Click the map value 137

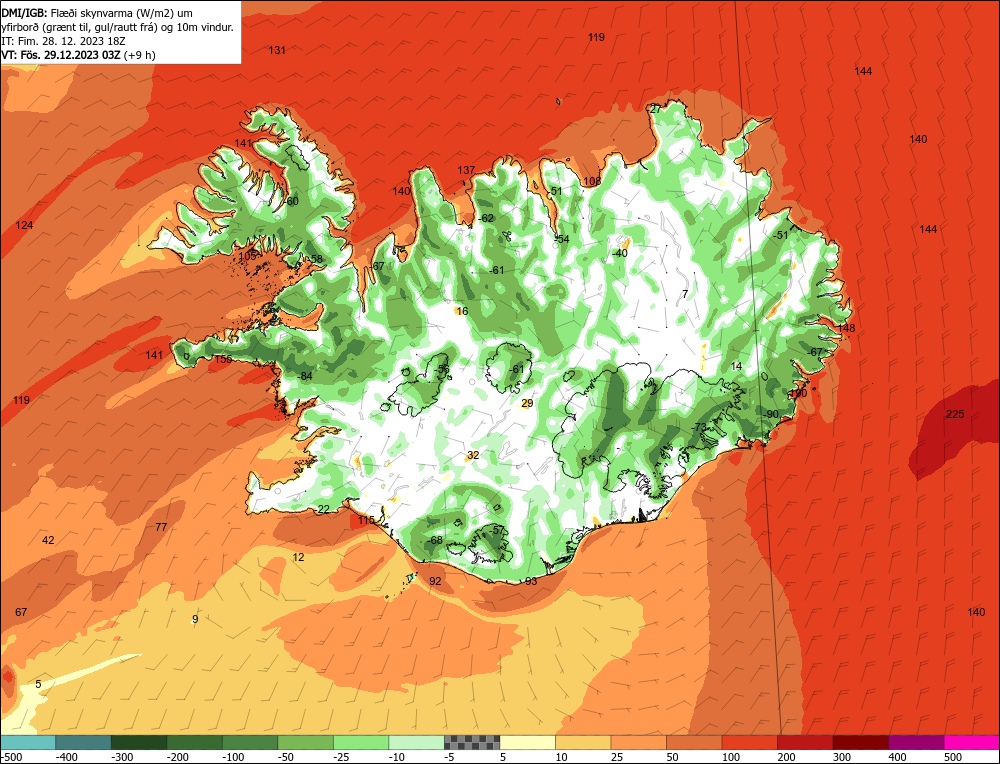[466, 170]
